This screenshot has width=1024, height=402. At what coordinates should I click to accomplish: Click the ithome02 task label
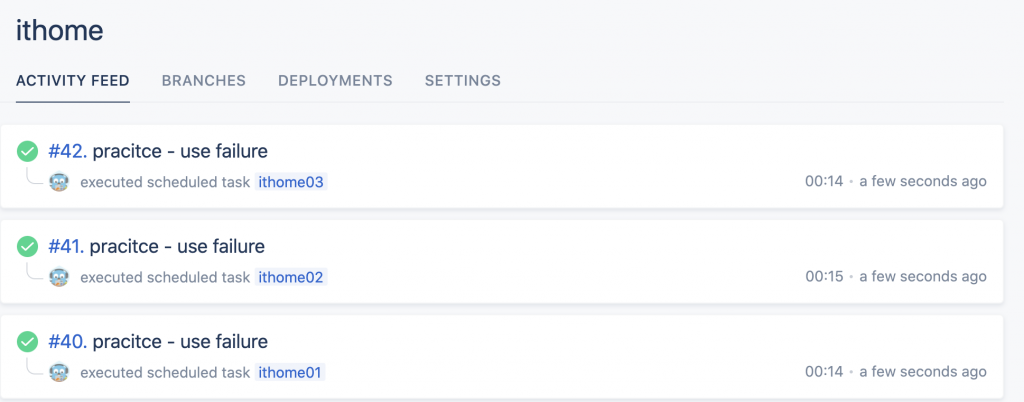click(x=291, y=277)
